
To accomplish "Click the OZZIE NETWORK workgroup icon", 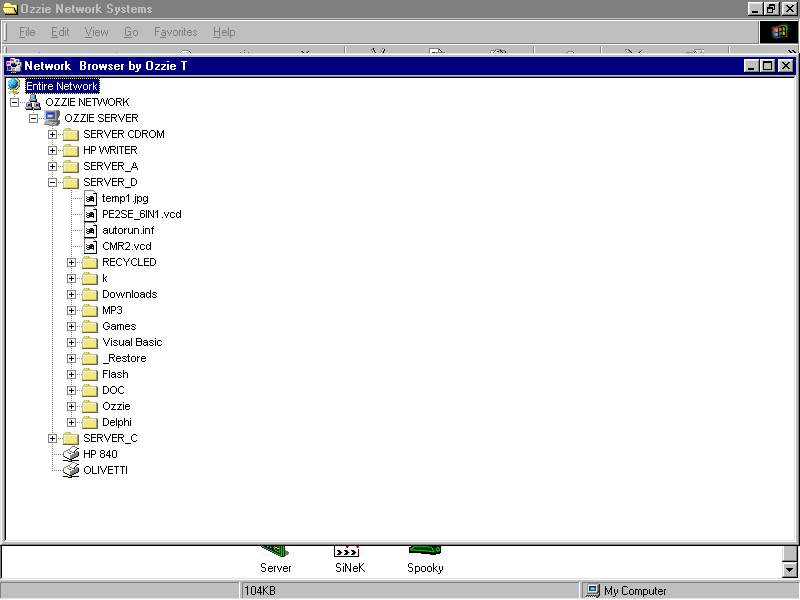I will tap(33, 102).
